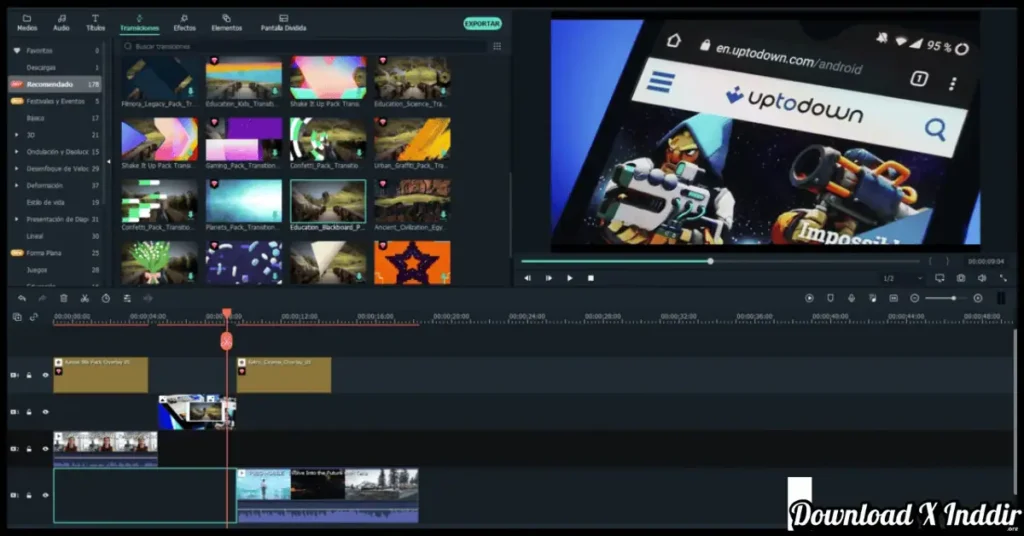Lock the track with the phone screen clip
This screenshot has height=536, width=1024.
click(x=29, y=412)
